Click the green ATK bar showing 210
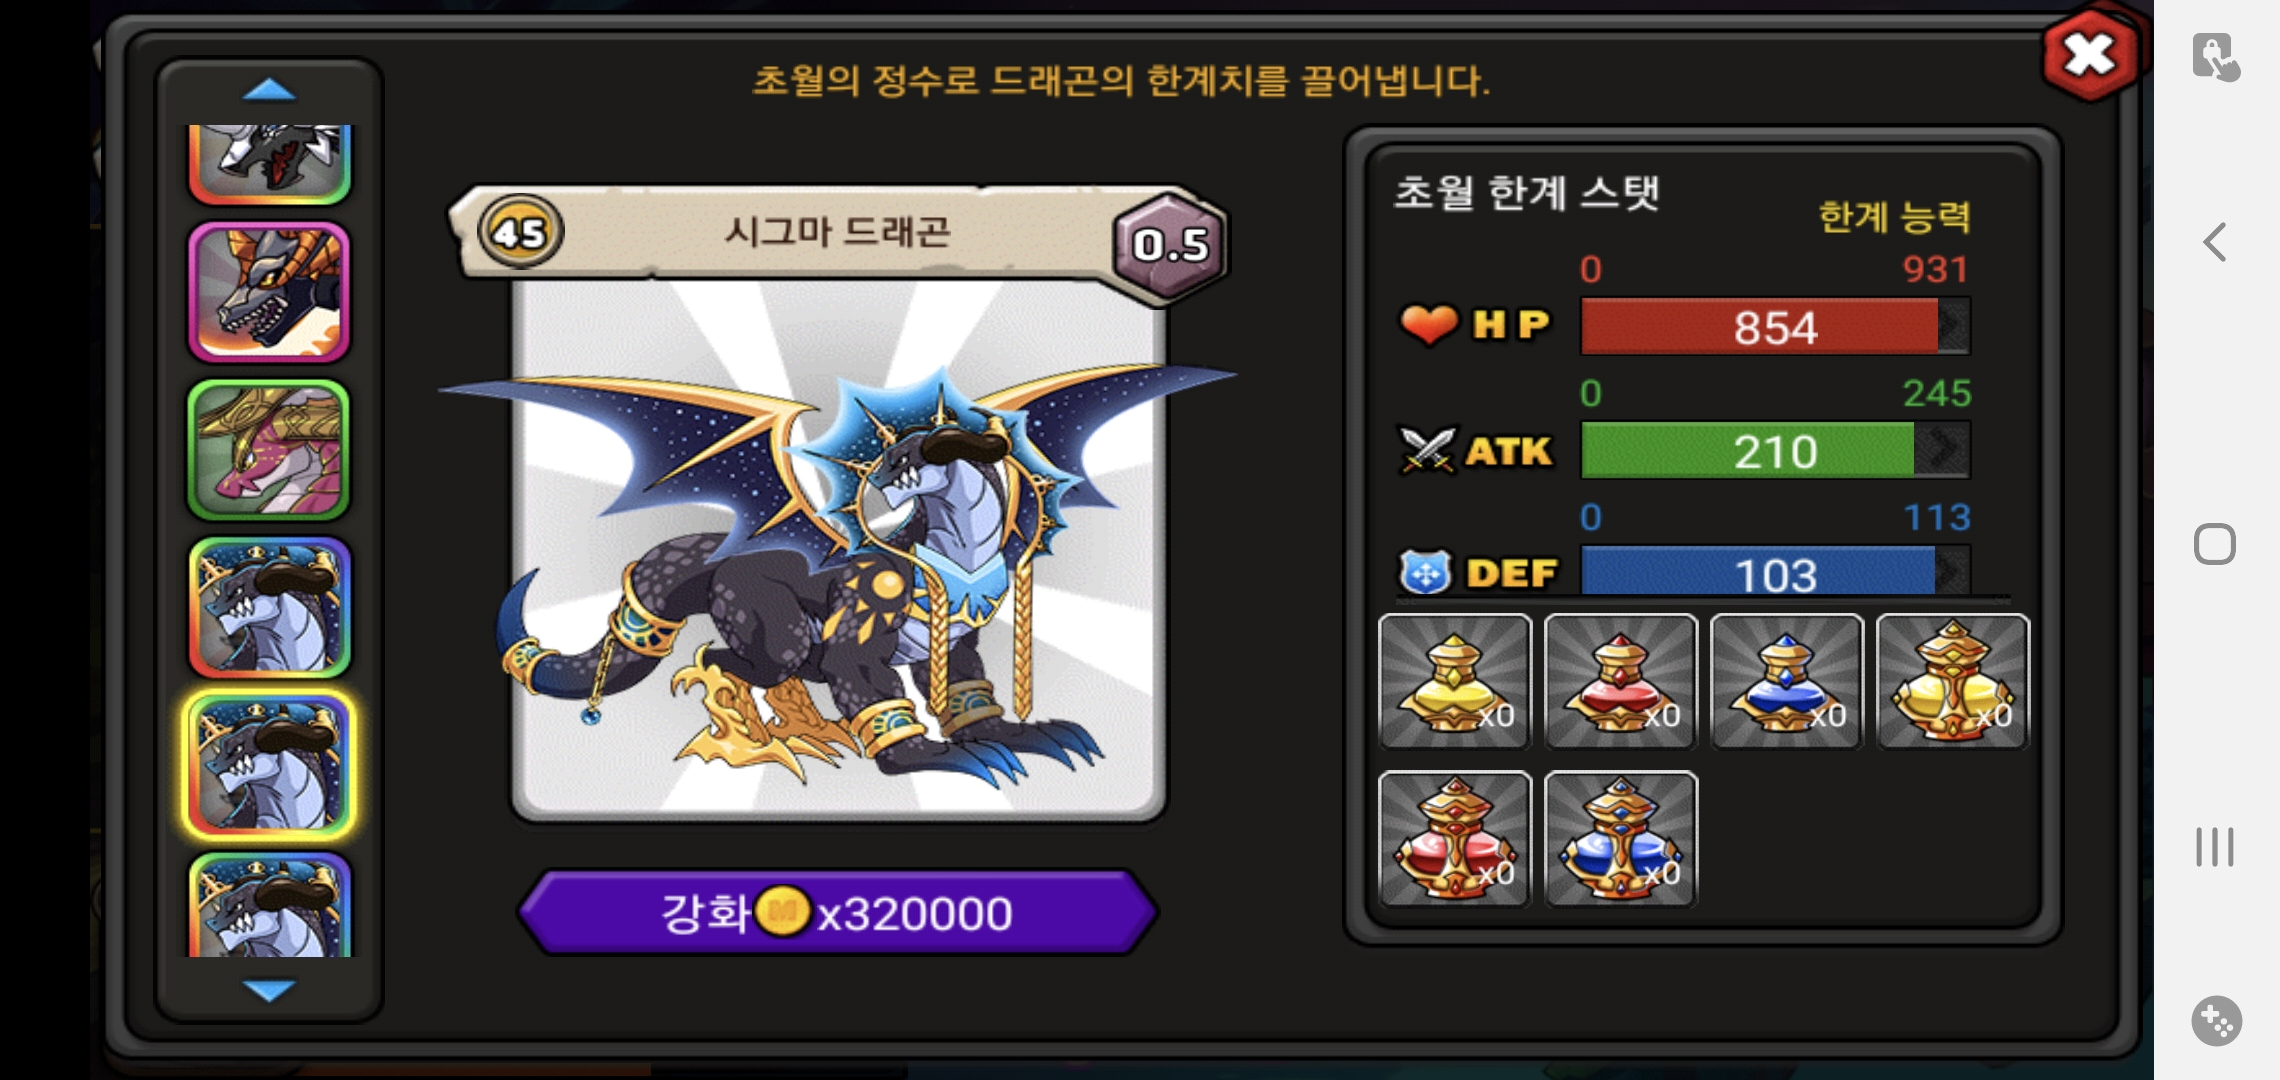Screen dimensions: 2280x1080 [x=1775, y=450]
